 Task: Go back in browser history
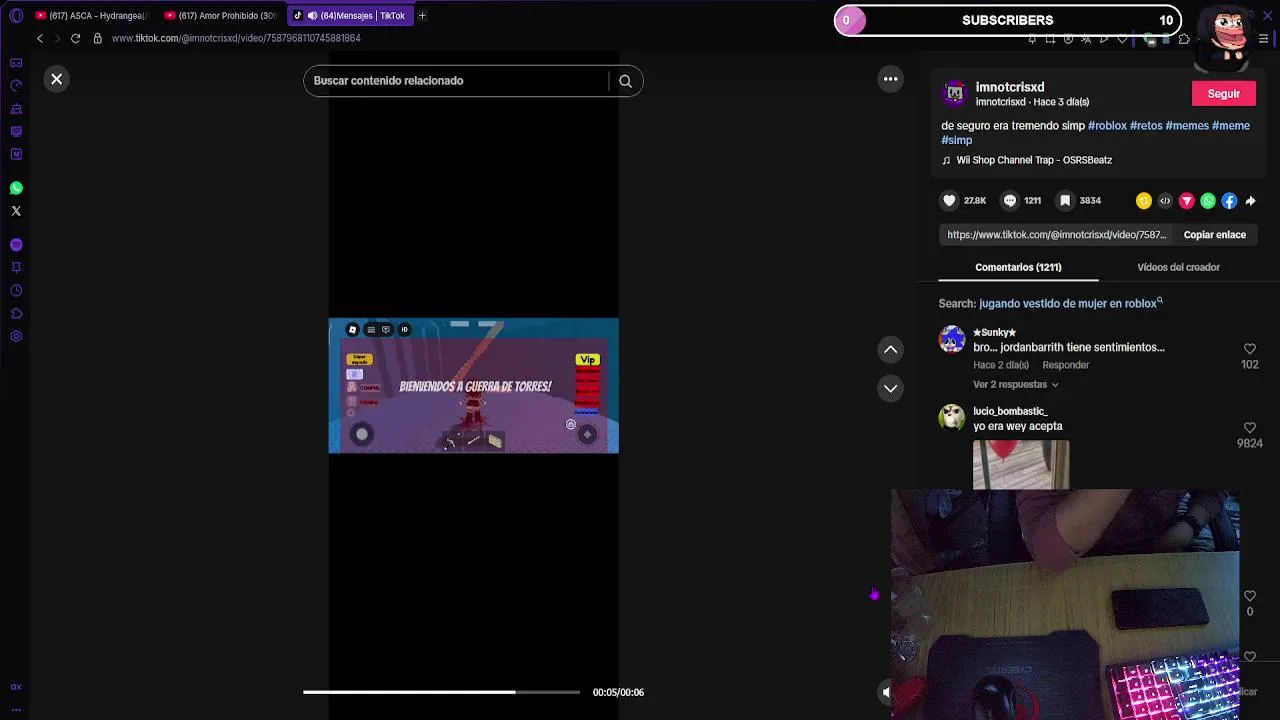(40, 38)
